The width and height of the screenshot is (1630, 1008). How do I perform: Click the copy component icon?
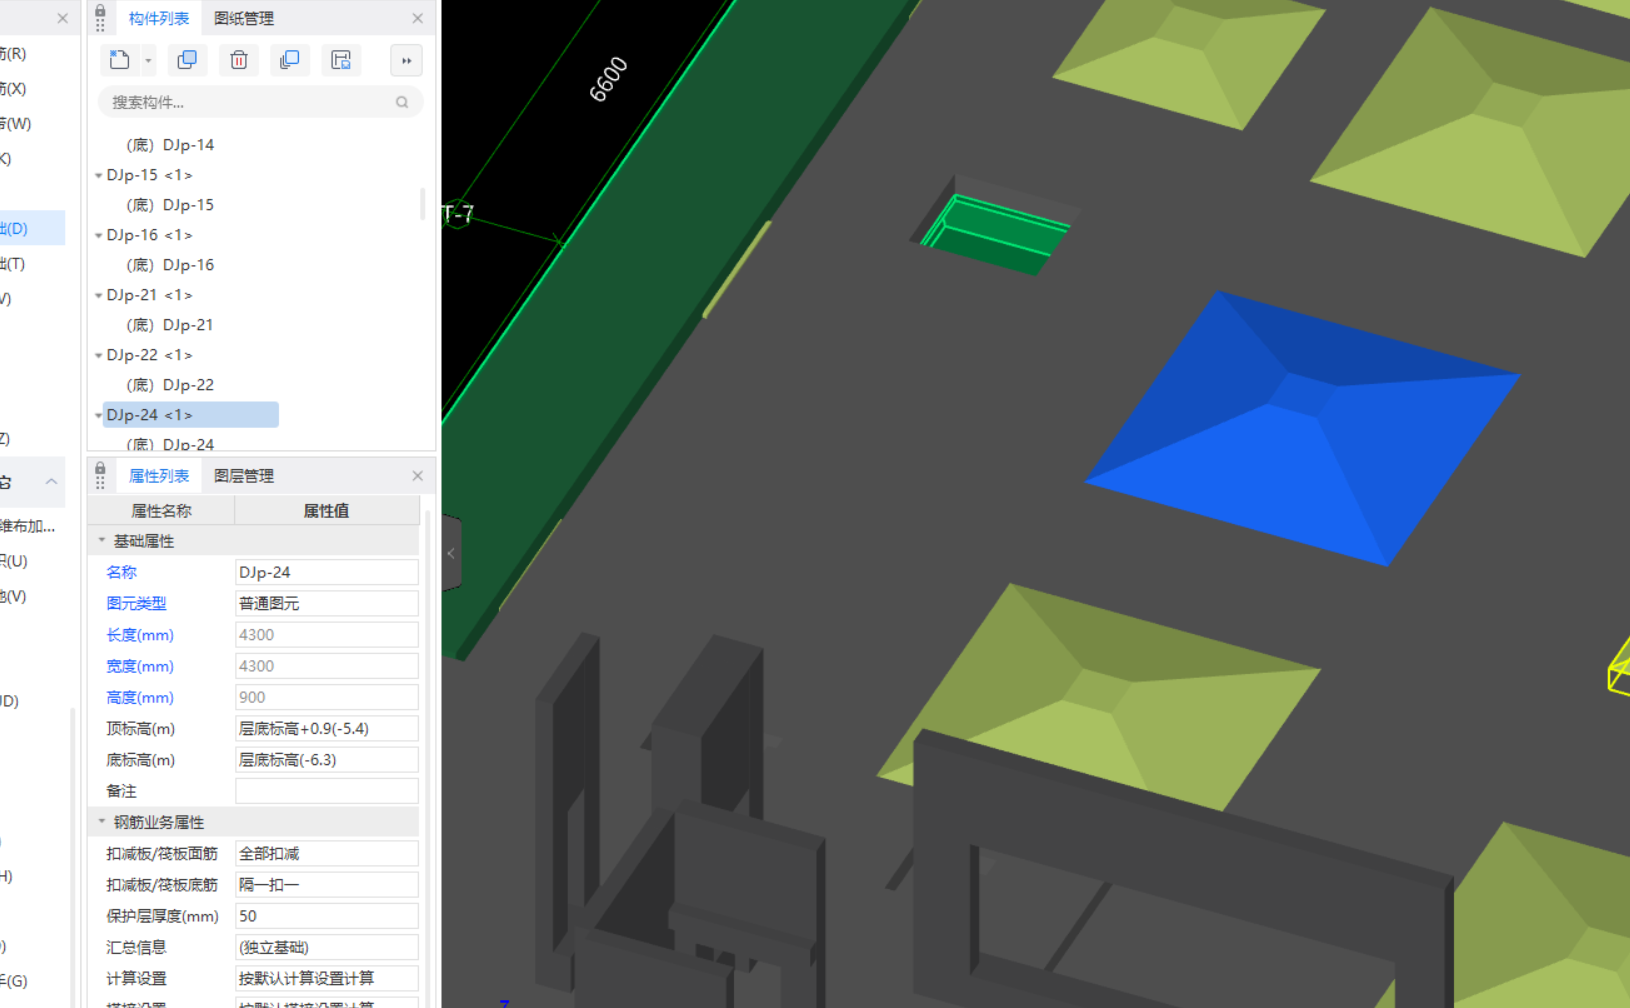(187, 60)
